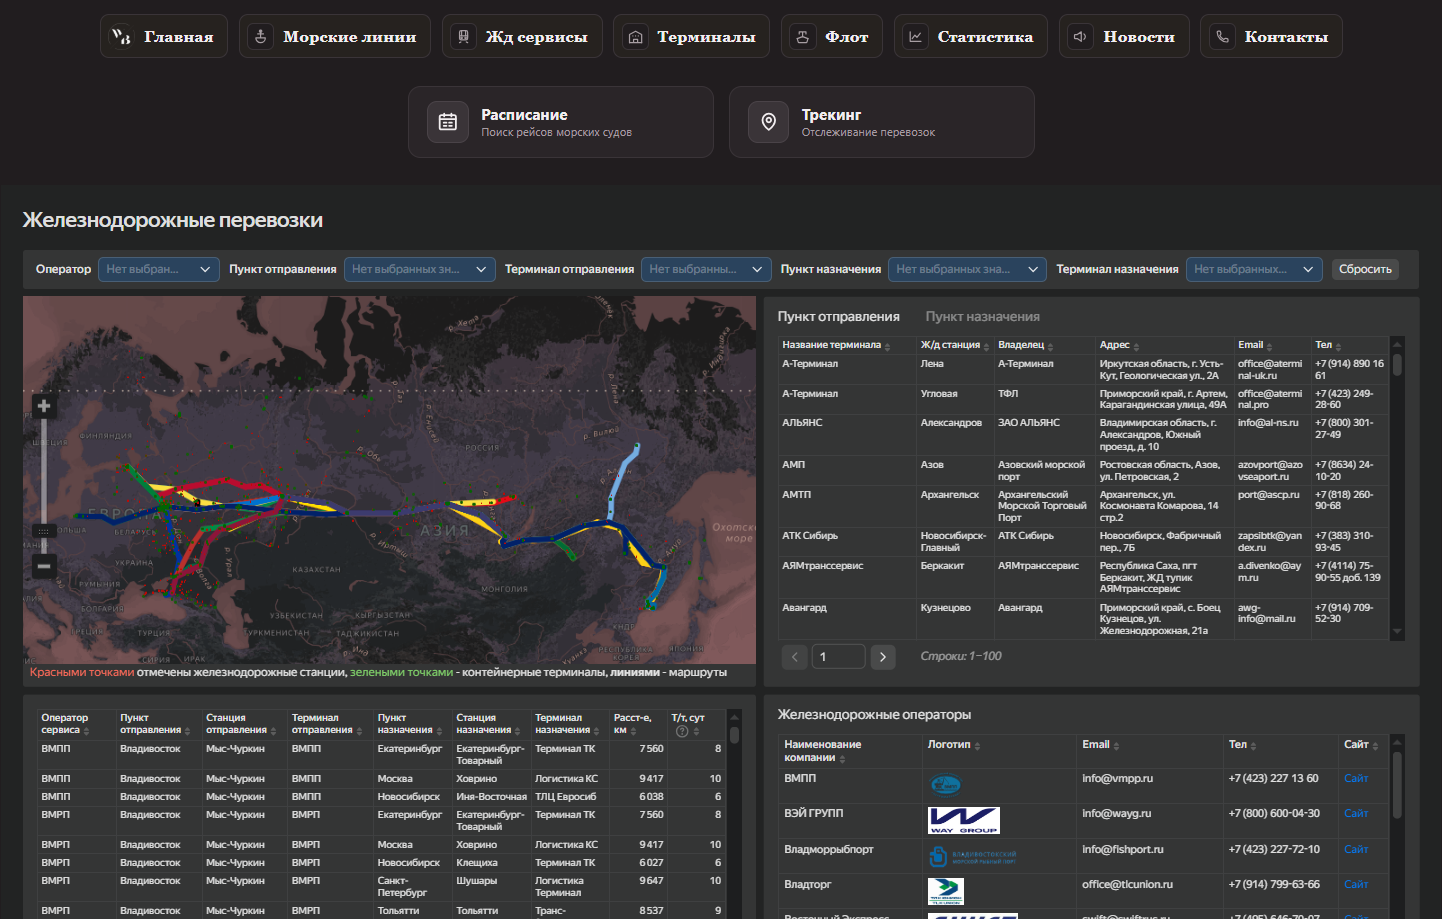Click the Владторг company logo

click(946, 891)
